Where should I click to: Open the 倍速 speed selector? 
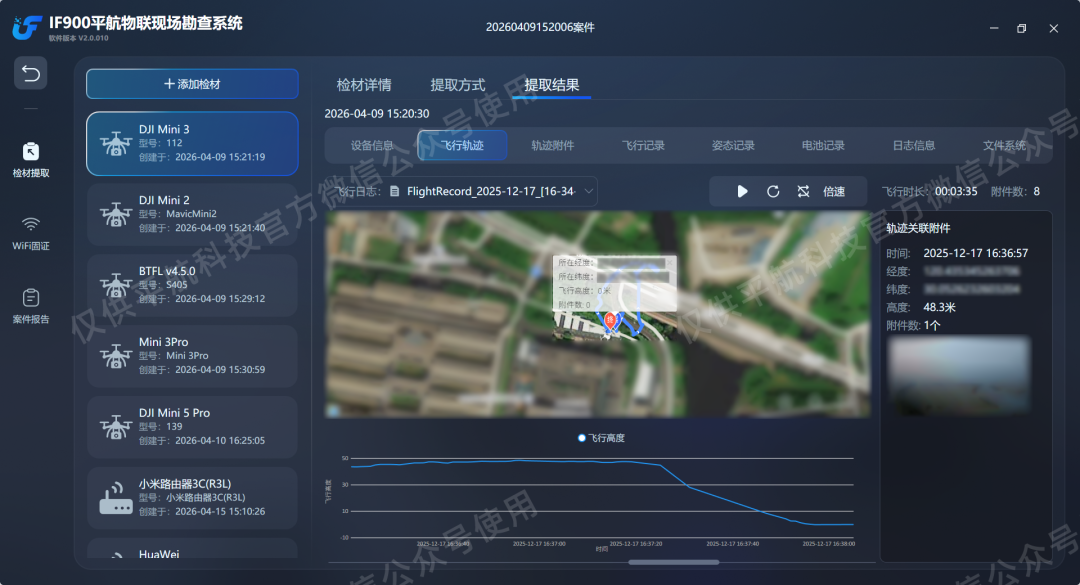pyautogui.click(x=834, y=192)
